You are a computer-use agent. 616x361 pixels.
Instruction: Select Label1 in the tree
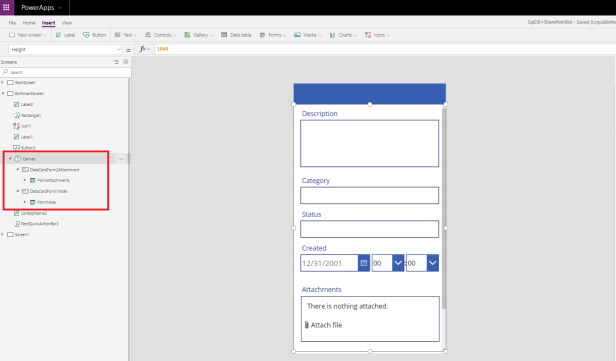click(27, 137)
